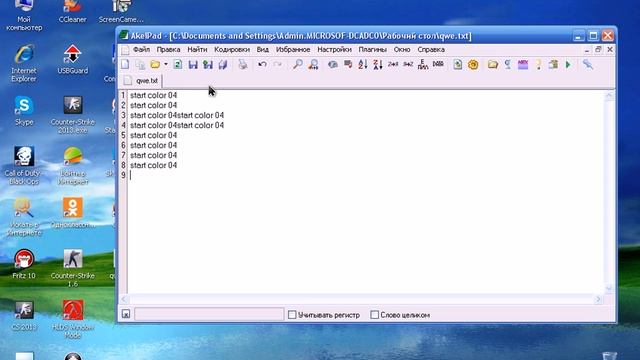Create a new document with the blank-page icon
The image size is (640, 360).
[125, 64]
